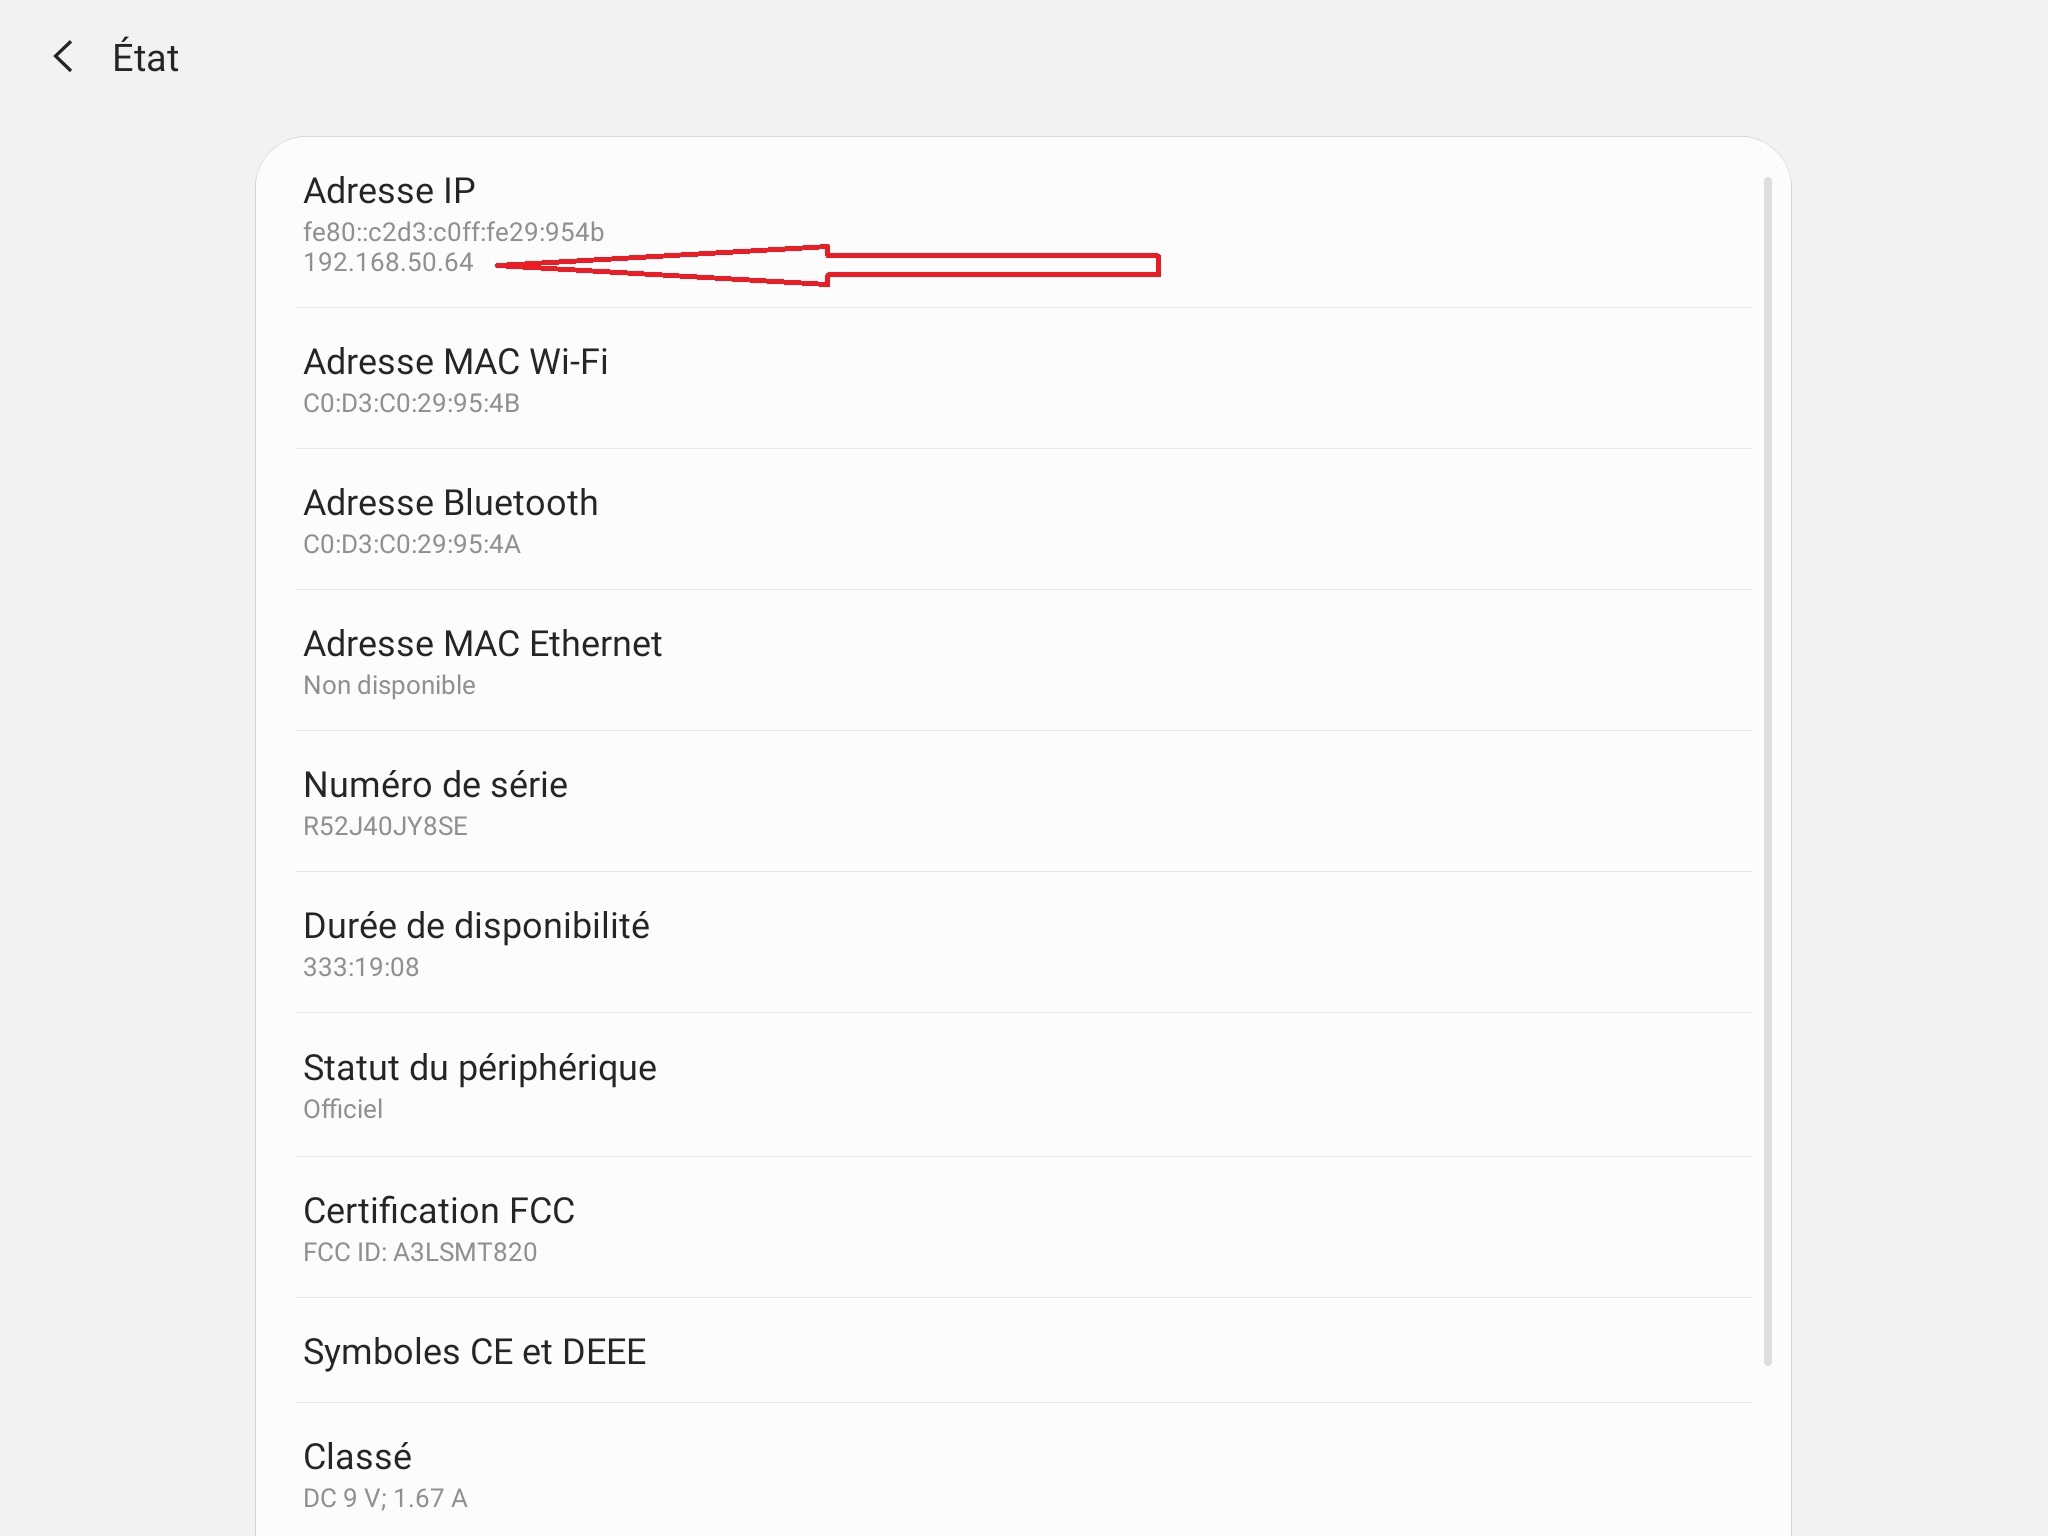Tap the Non disponible text
The image size is (2048, 1536).
[x=390, y=685]
